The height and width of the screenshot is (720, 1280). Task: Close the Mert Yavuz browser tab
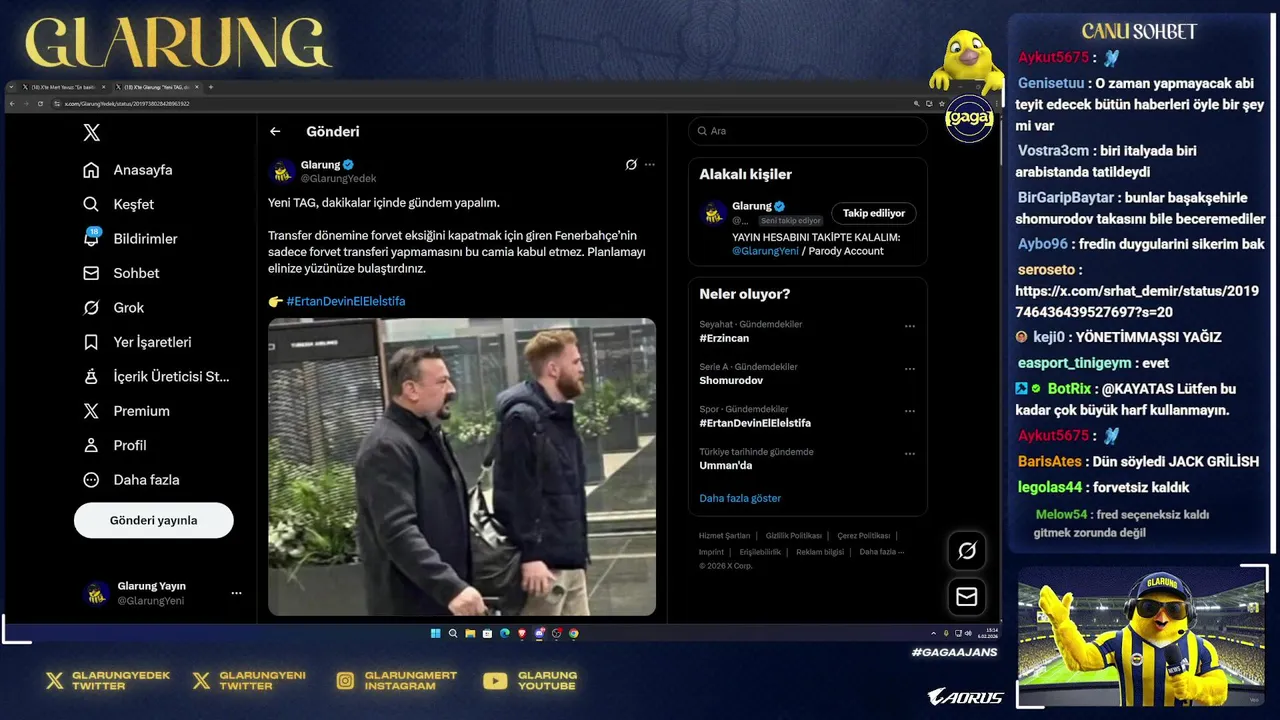104,87
